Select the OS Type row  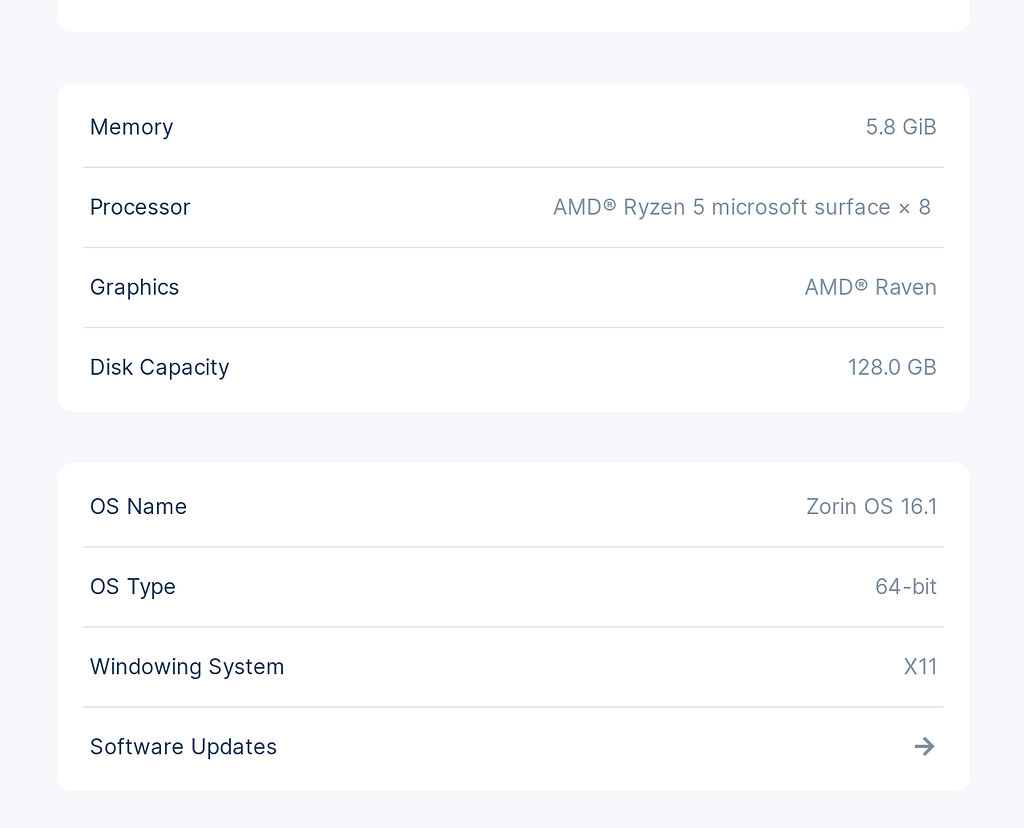point(512,587)
